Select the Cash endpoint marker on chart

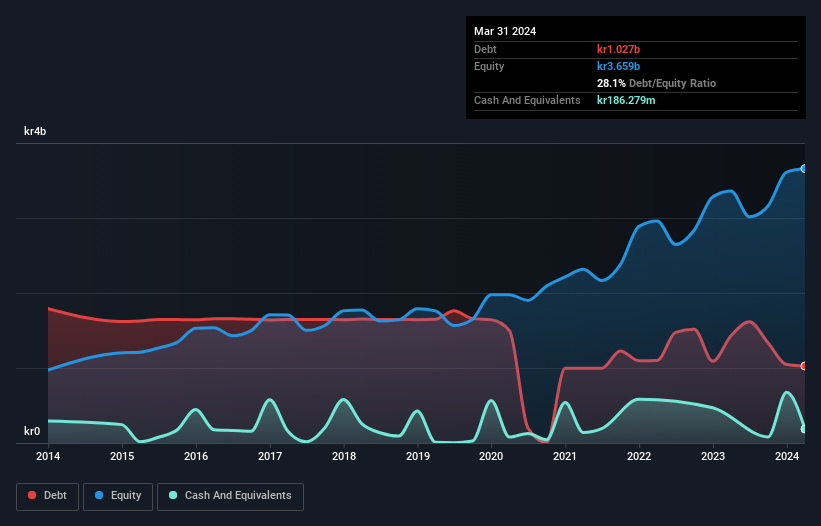pyautogui.click(x=804, y=429)
